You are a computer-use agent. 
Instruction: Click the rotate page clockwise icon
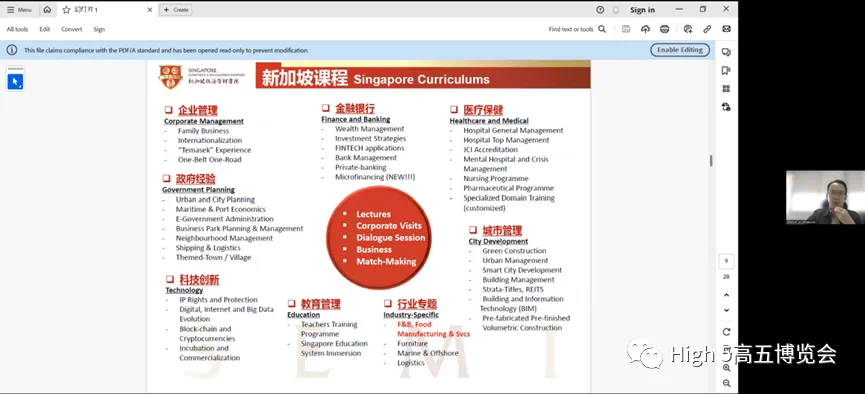coord(727,332)
